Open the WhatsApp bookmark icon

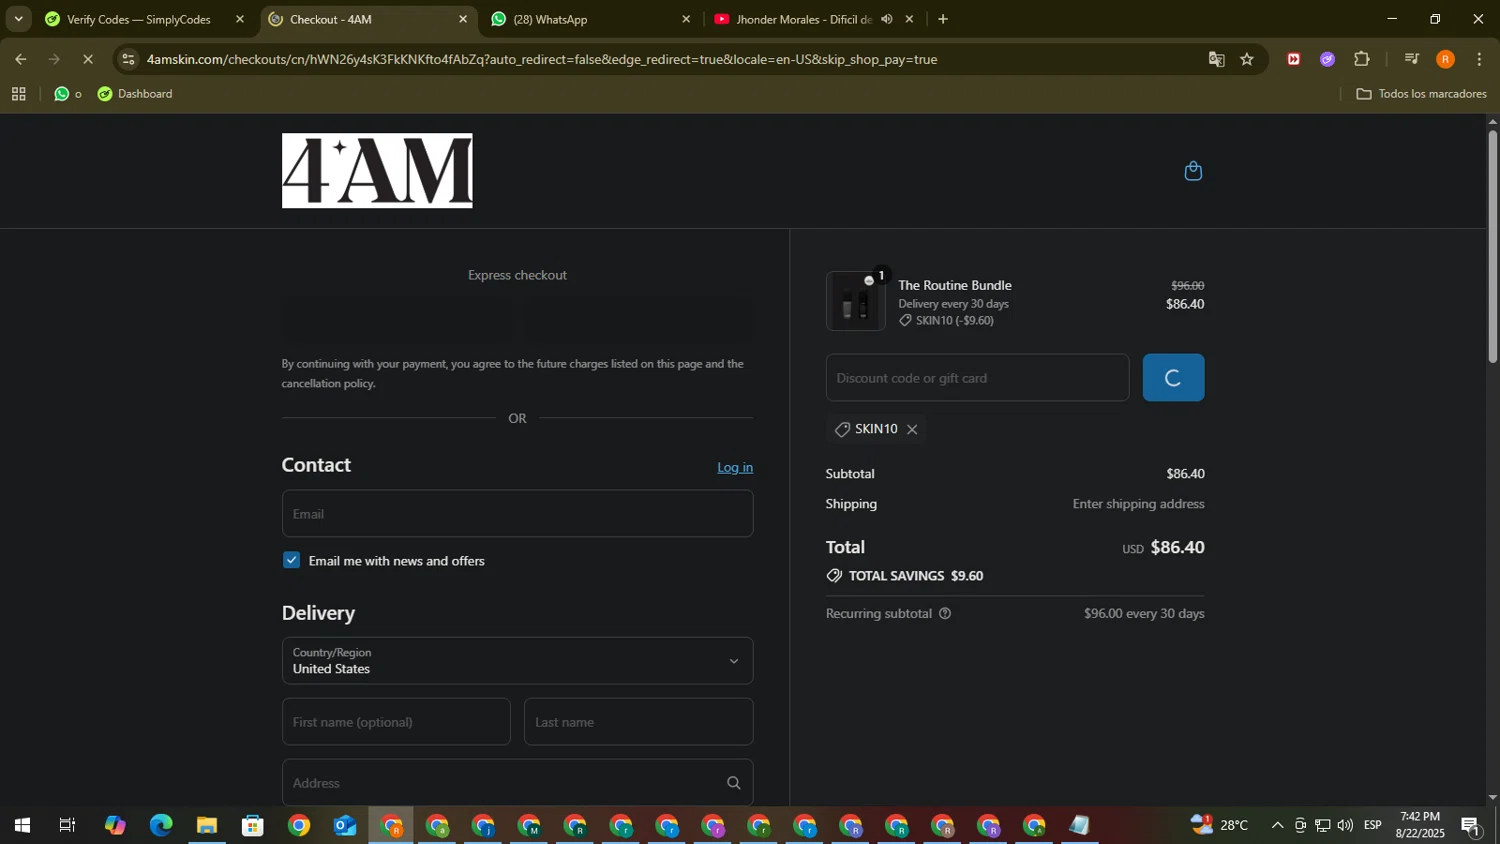[62, 94]
